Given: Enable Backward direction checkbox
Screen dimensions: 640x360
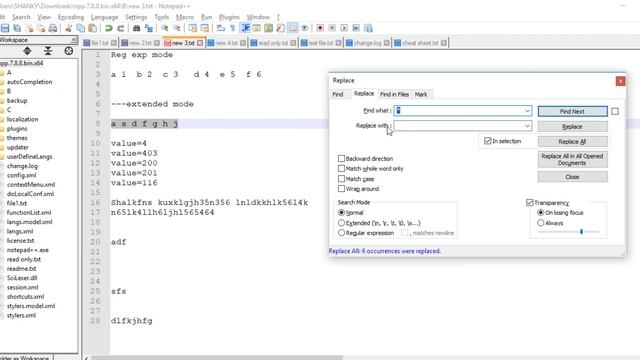Looking at the screenshot, I should click(x=341, y=158).
